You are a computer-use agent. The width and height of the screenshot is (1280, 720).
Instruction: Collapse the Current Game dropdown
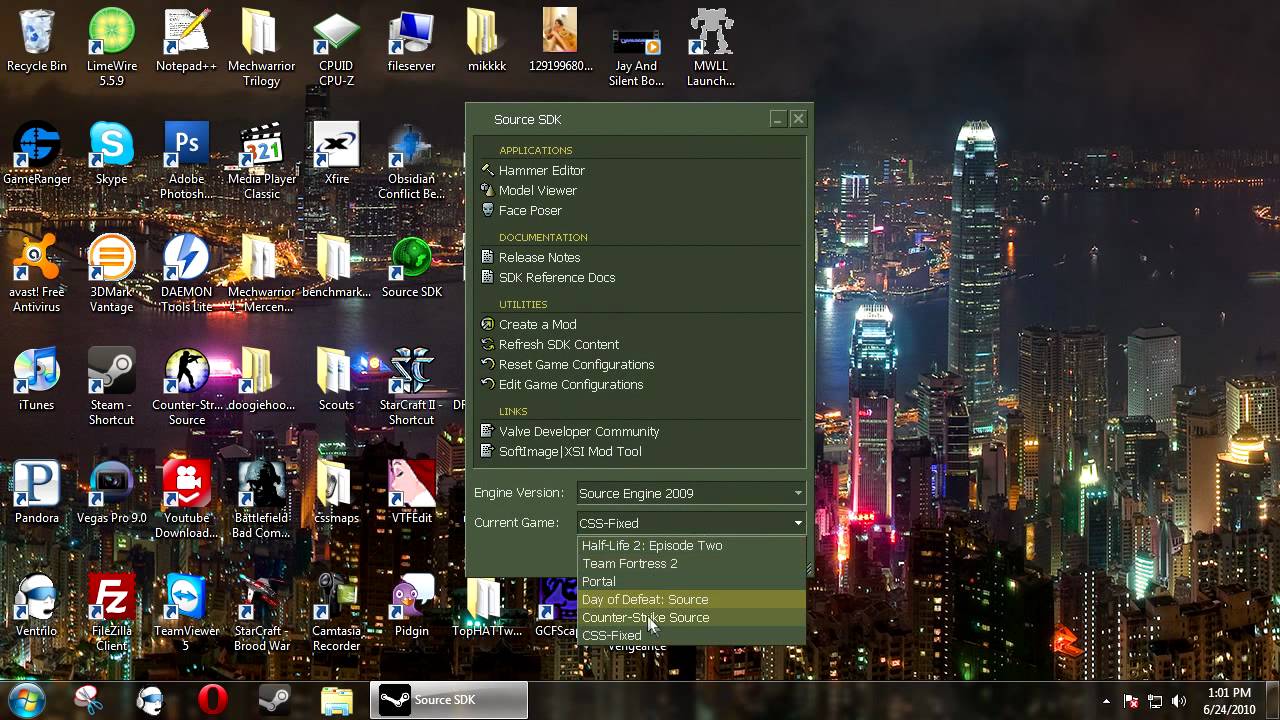tap(691, 523)
